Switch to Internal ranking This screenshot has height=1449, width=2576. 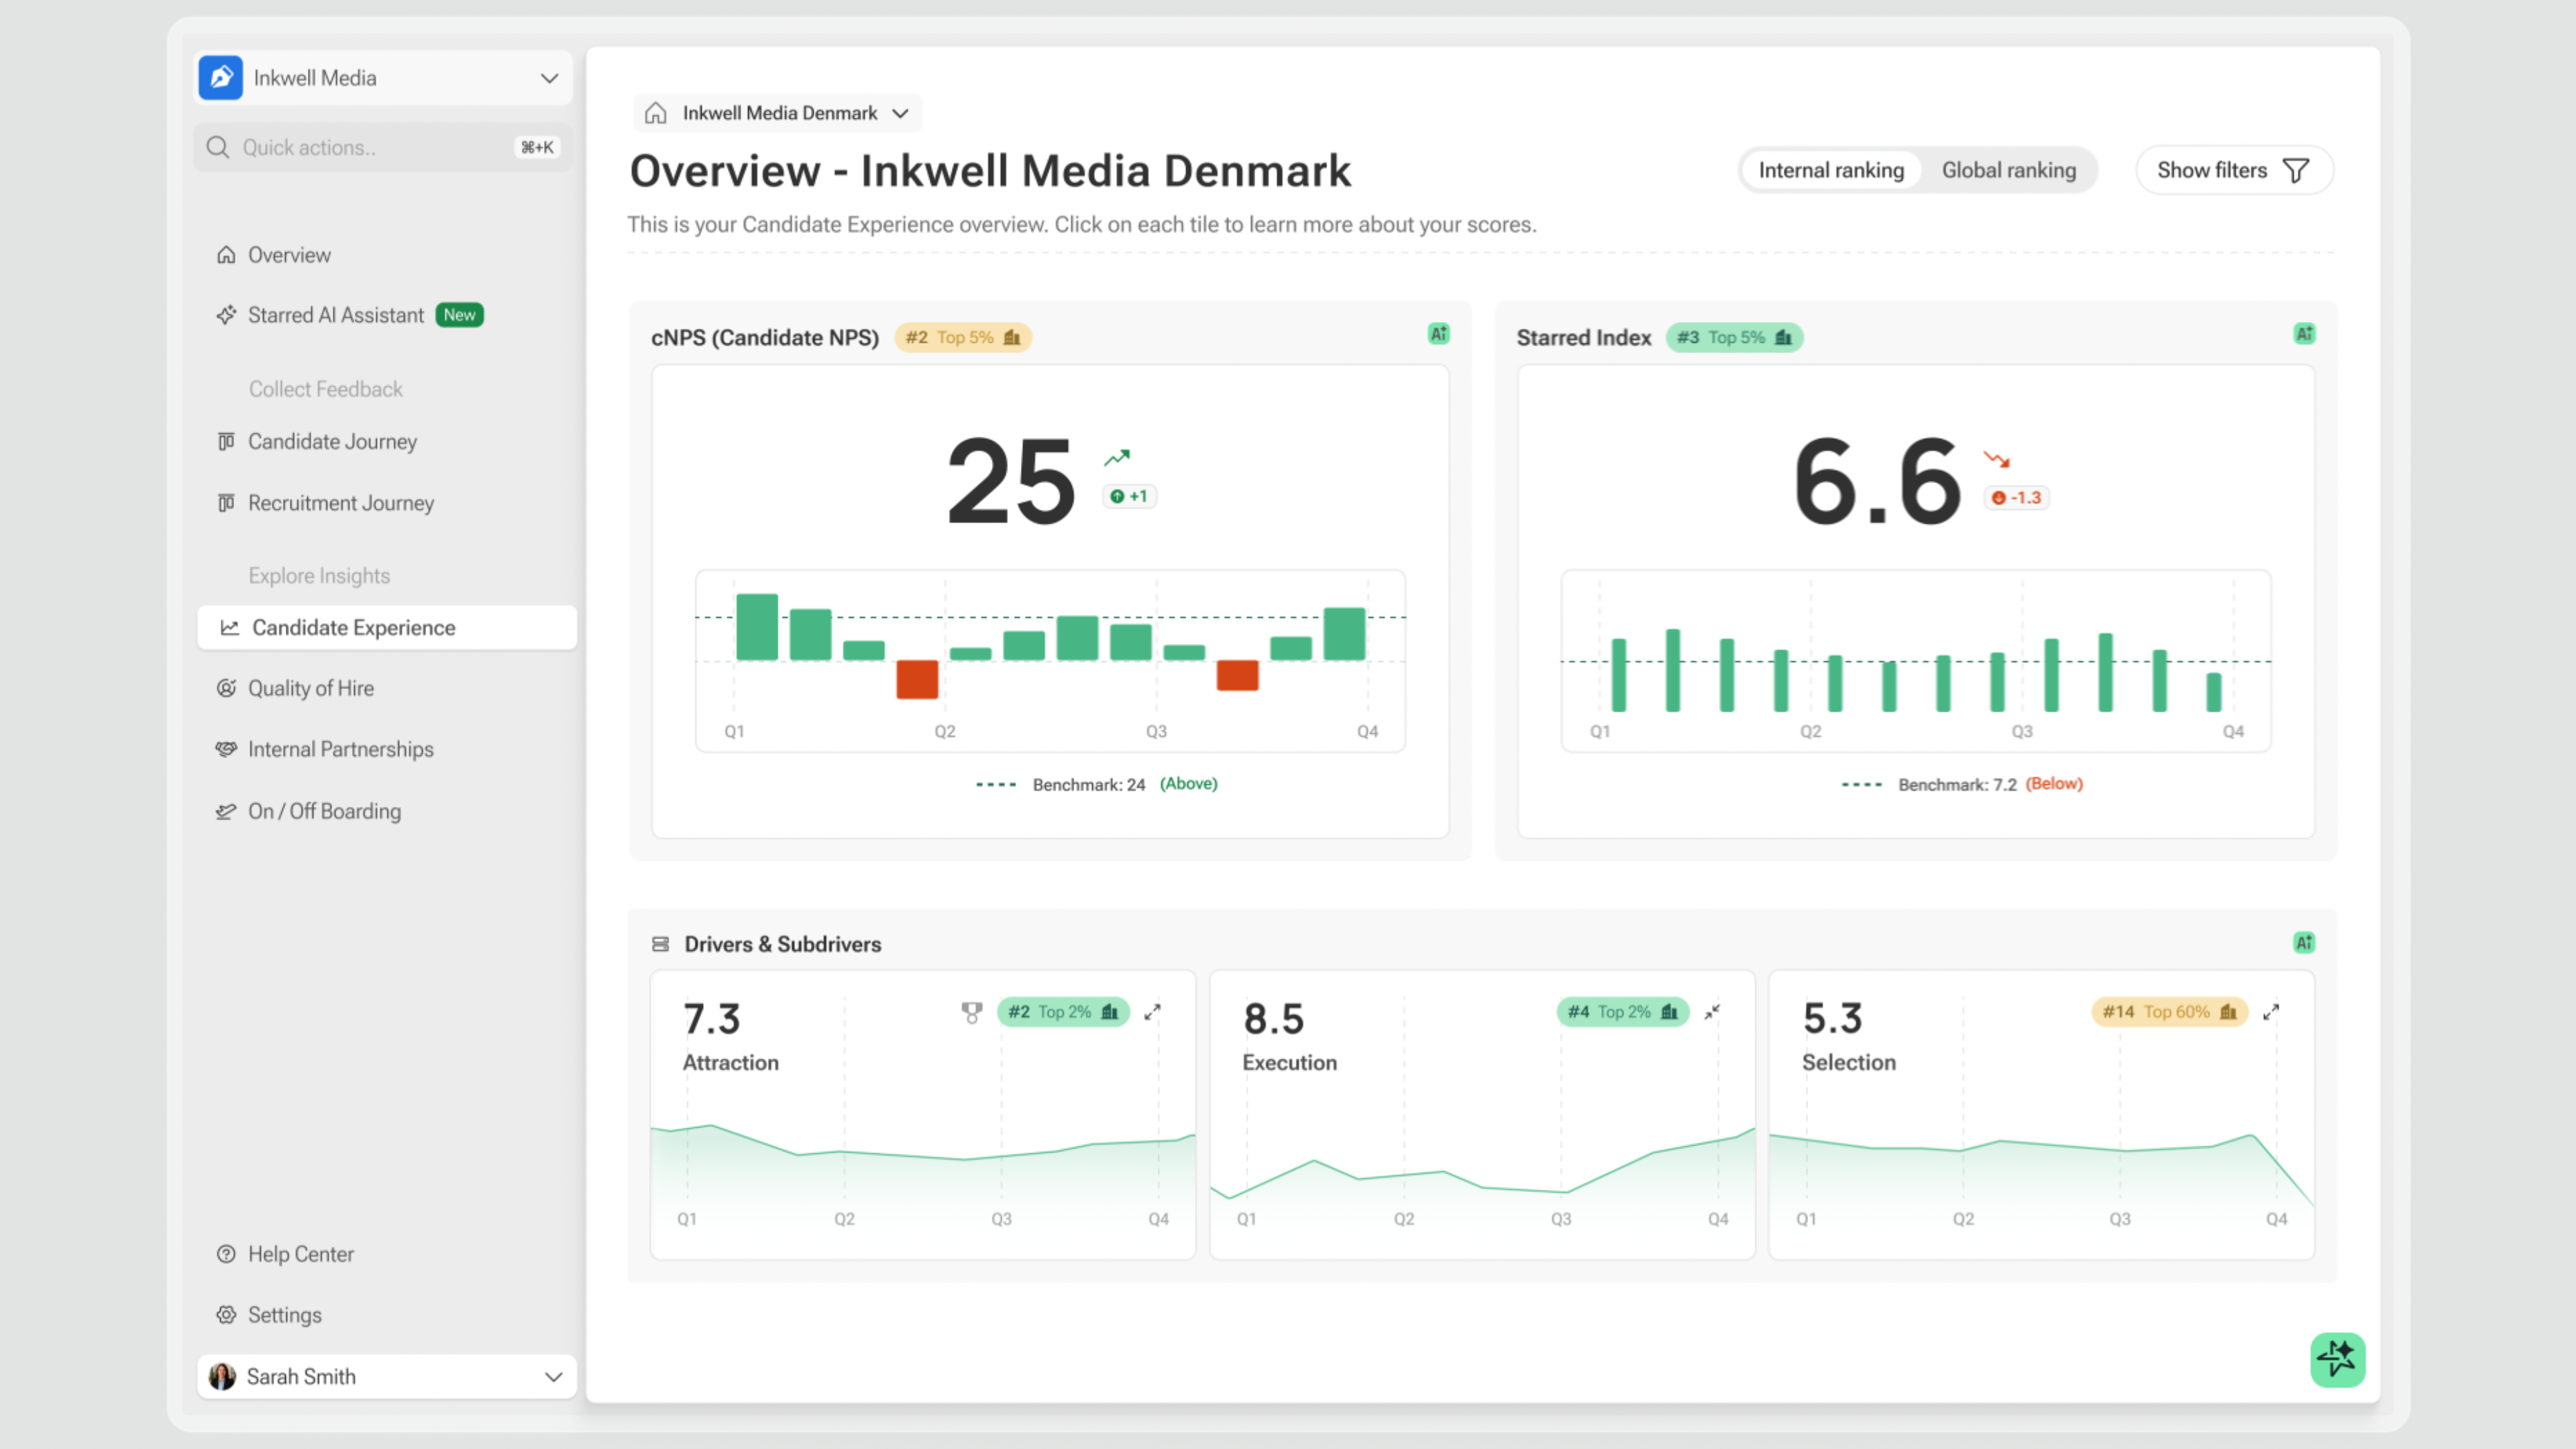point(1830,170)
